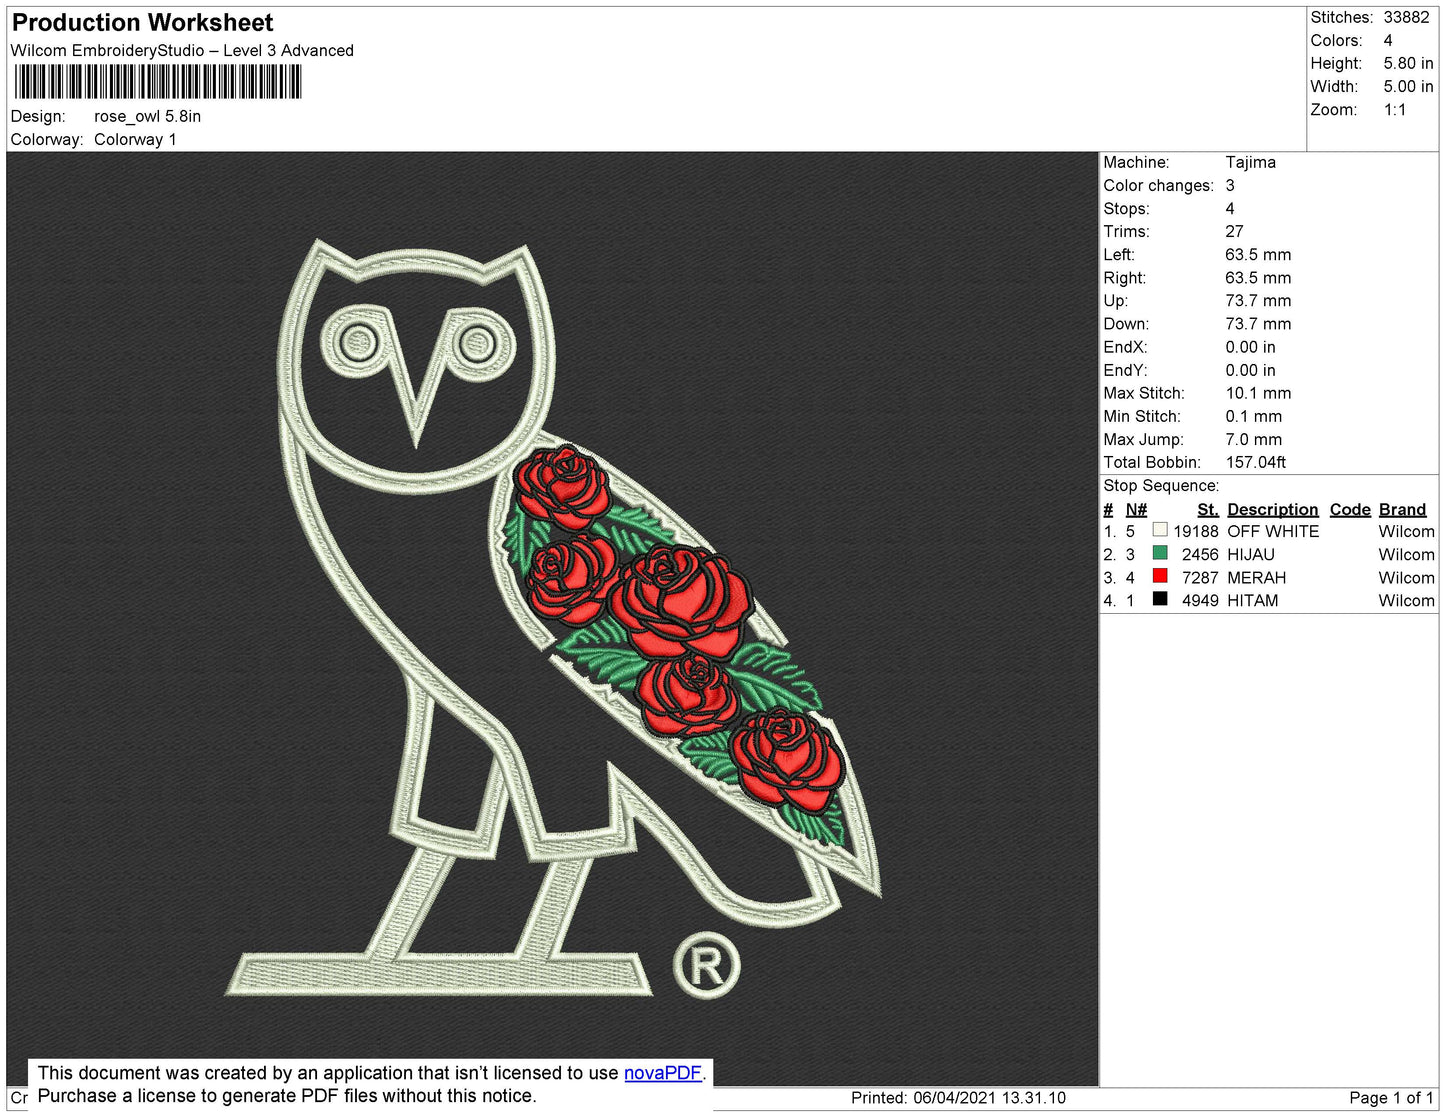Click the Width value '5.00 in'

[x=1408, y=87]
